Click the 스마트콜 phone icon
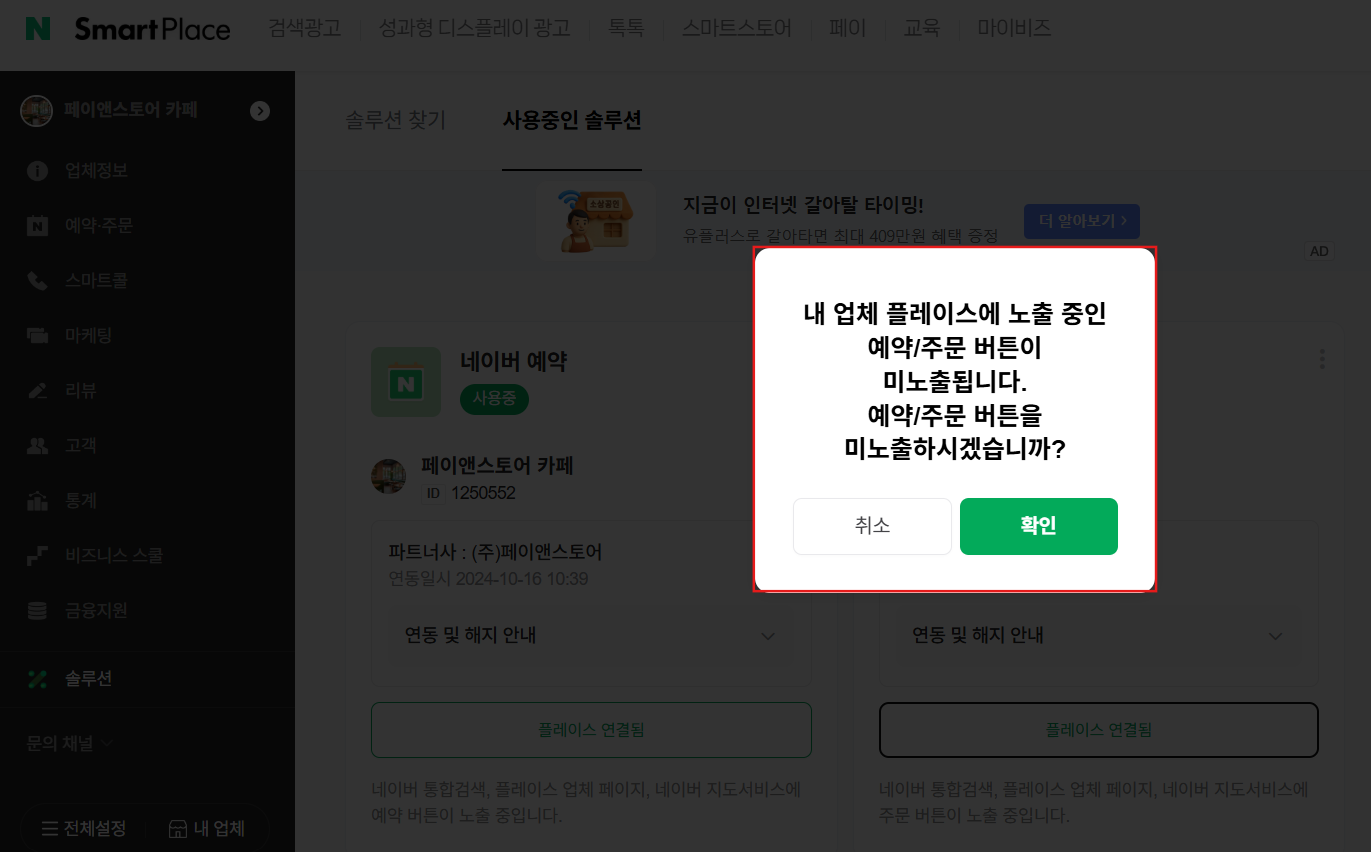Image resolution: width=1371 pixels, height=852 pixels. (37, 281)
